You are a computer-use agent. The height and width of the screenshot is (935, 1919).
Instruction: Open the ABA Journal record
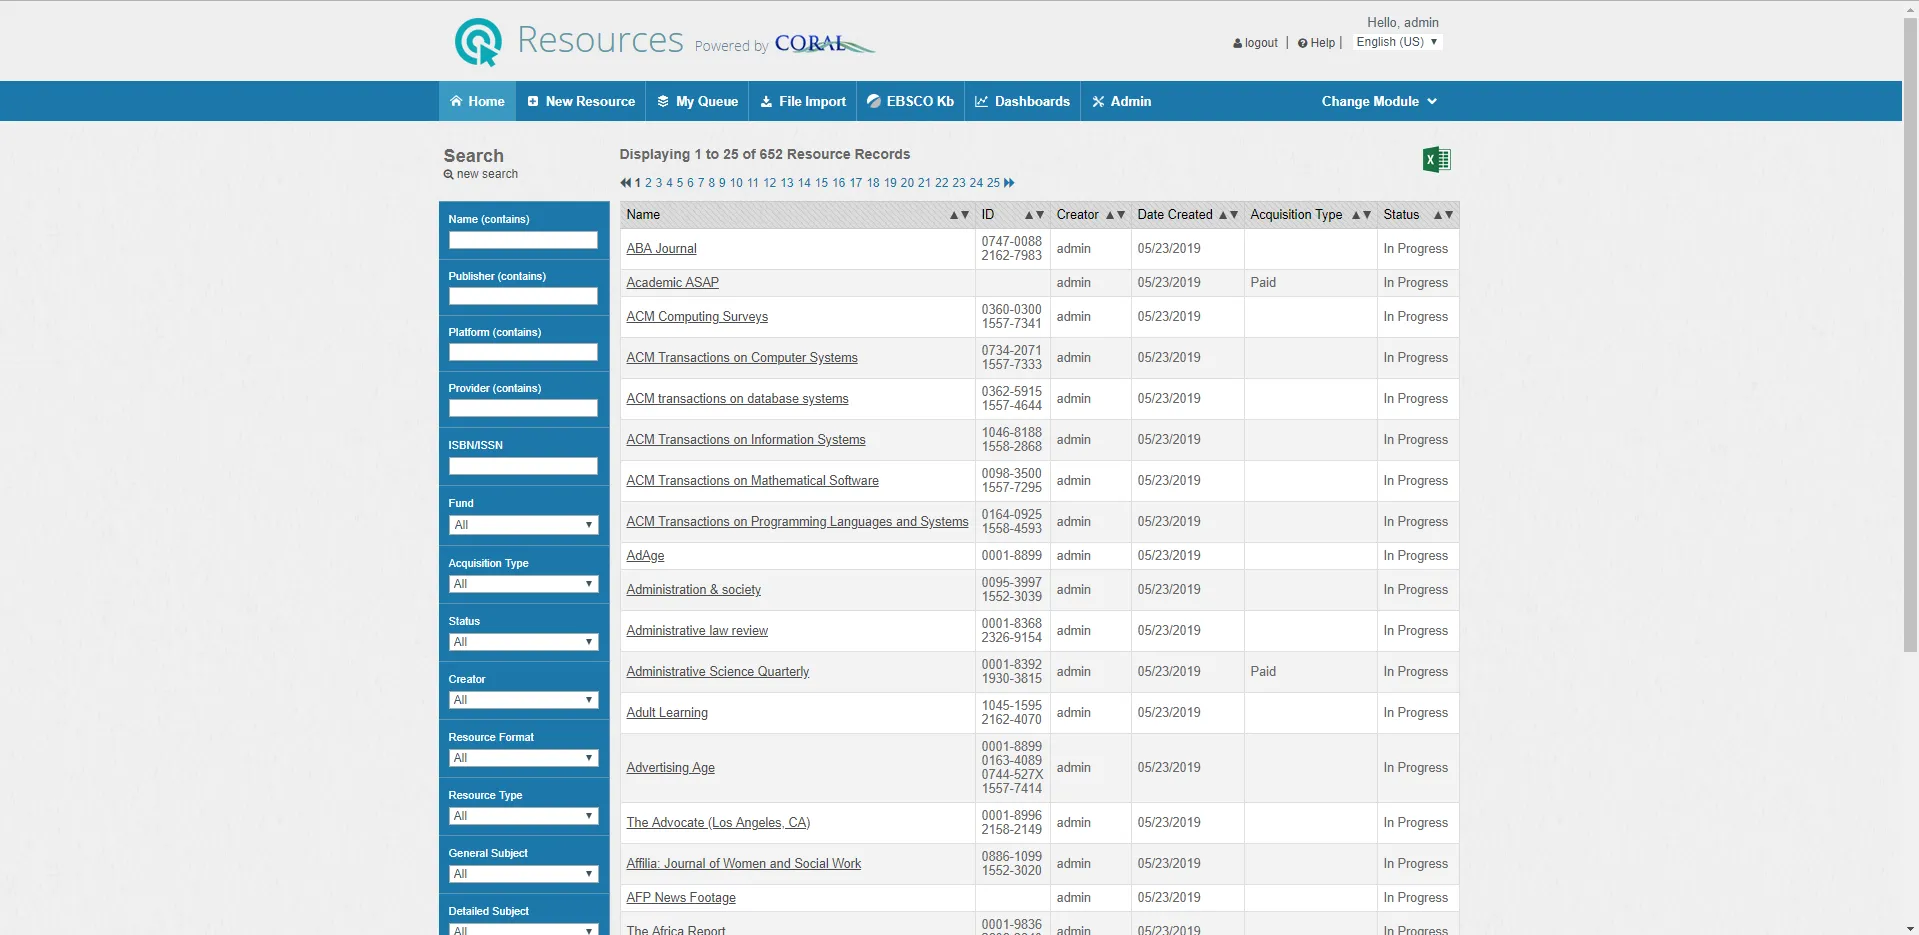point(661,249)
